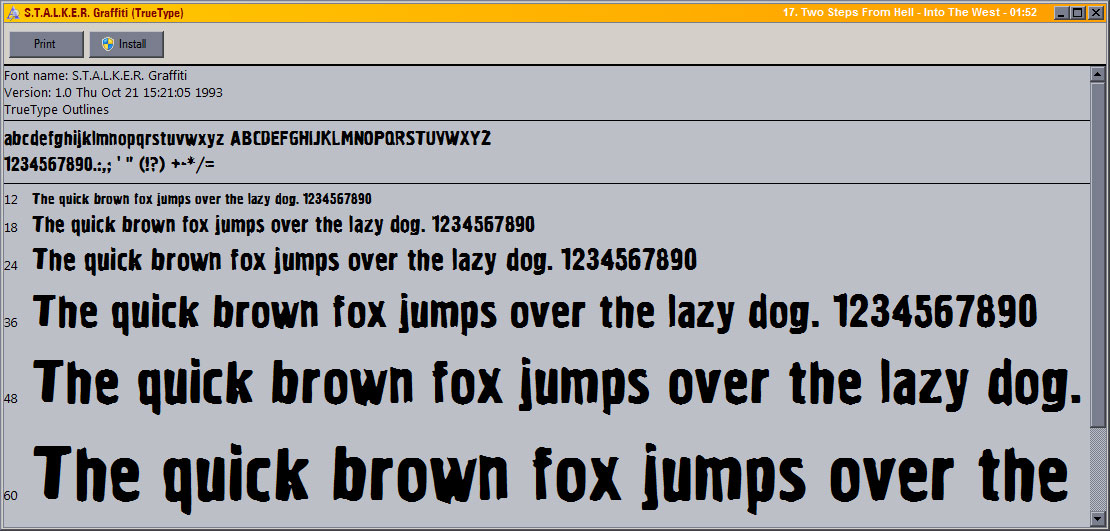This screenshot has height=531, width=1110.
Task: Minimize the font viewer window
Action: tap(1062, 13)
